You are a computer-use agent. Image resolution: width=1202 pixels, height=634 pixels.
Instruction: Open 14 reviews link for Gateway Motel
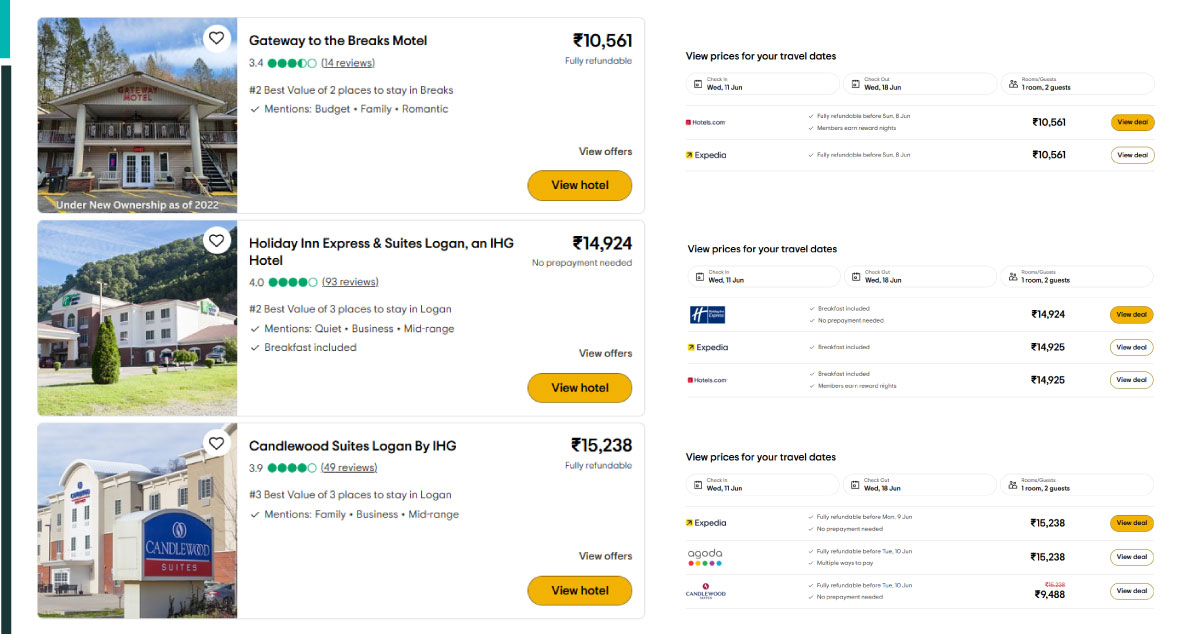348,63
